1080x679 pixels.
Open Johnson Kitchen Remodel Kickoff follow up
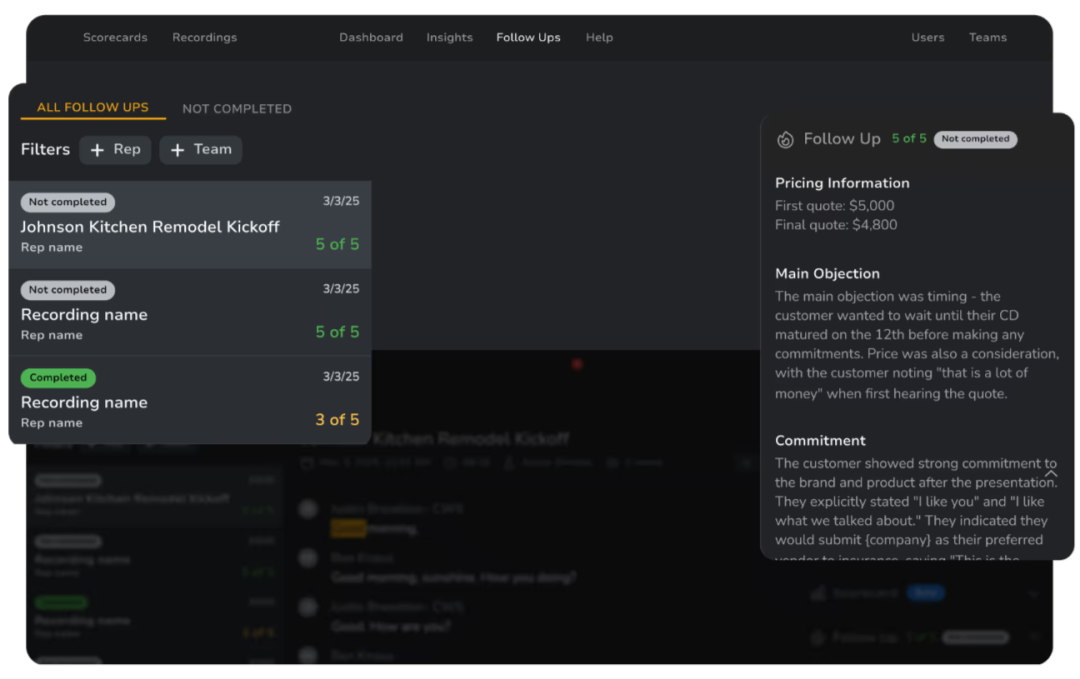[x=190, y=224]
